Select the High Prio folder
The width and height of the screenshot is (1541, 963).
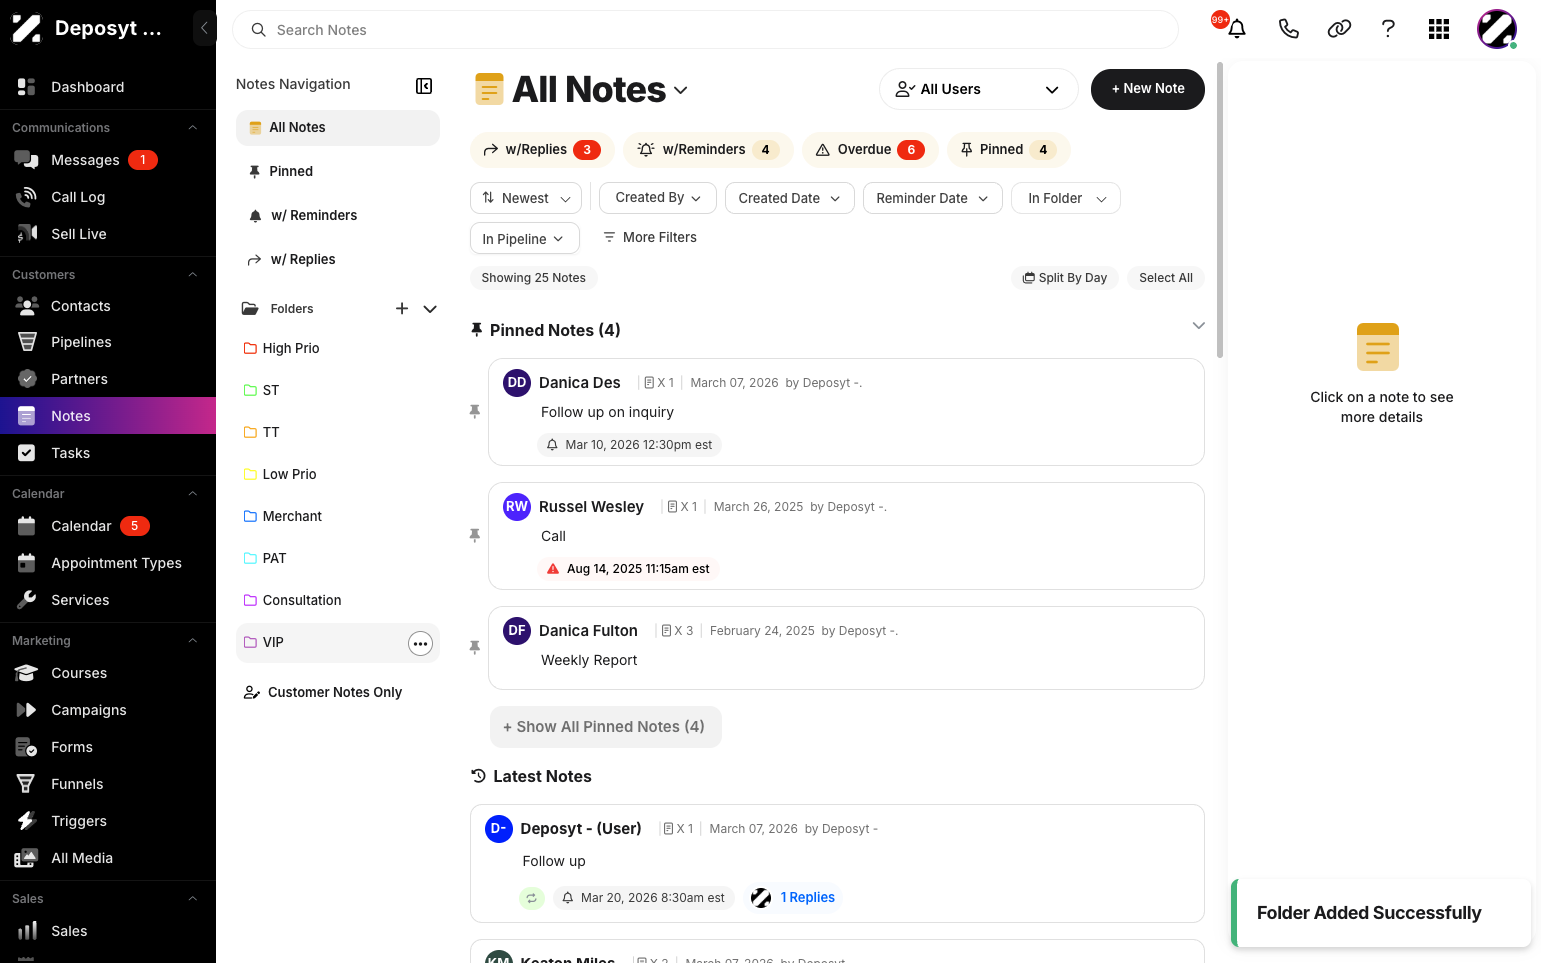point(338,348)
